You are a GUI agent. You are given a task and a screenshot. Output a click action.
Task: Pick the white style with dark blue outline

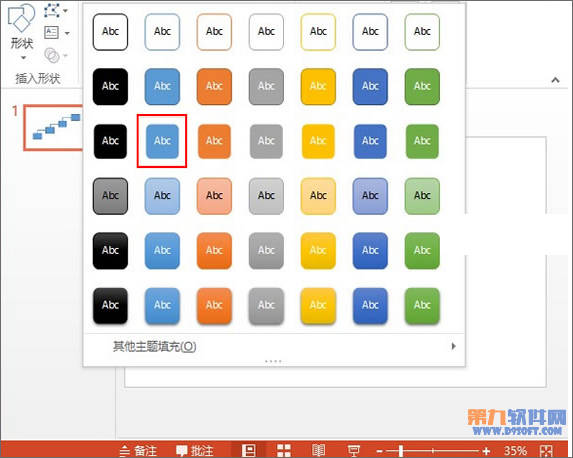coord(370,32)
